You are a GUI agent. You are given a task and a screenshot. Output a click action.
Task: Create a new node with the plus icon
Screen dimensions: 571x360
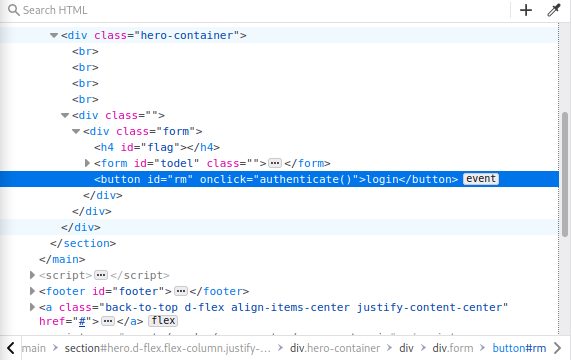tap(526, 10)
